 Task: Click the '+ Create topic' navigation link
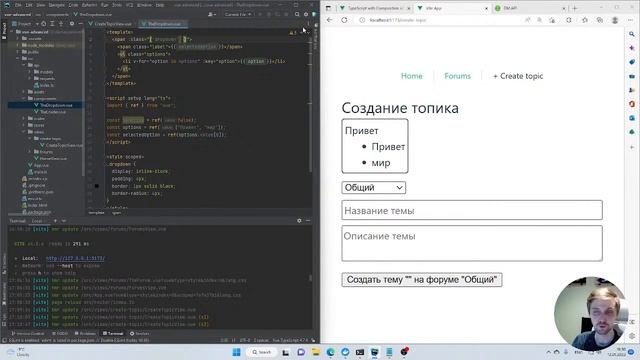(x=518, y=76)
